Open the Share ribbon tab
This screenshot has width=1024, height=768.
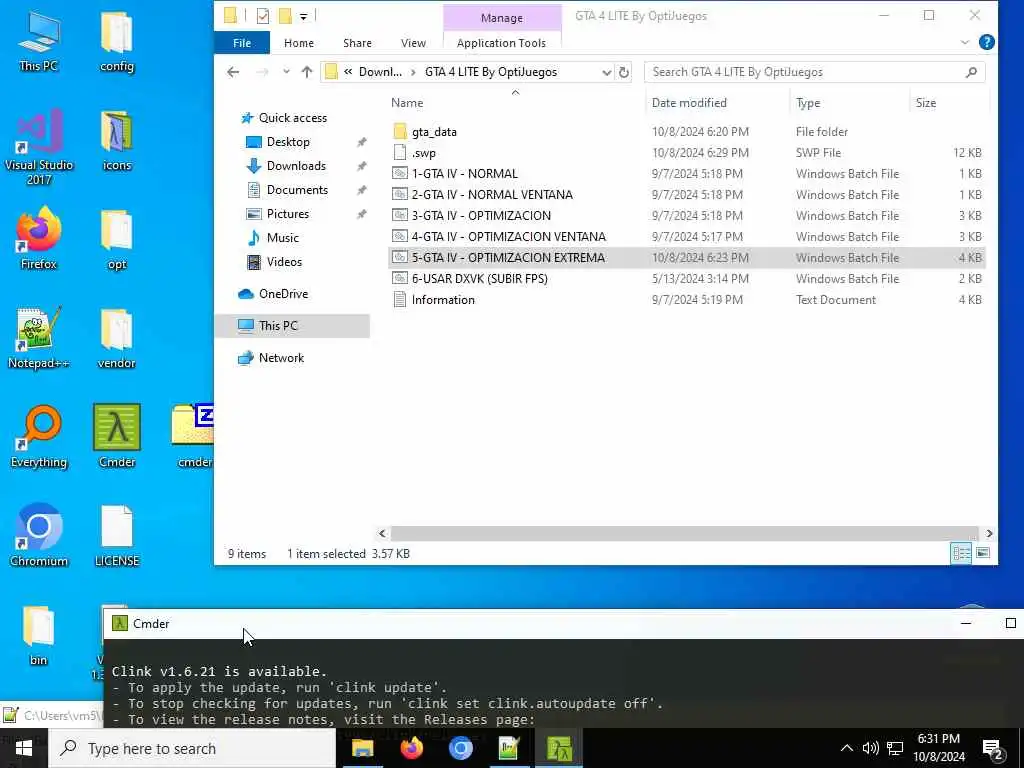pos(357,42)
